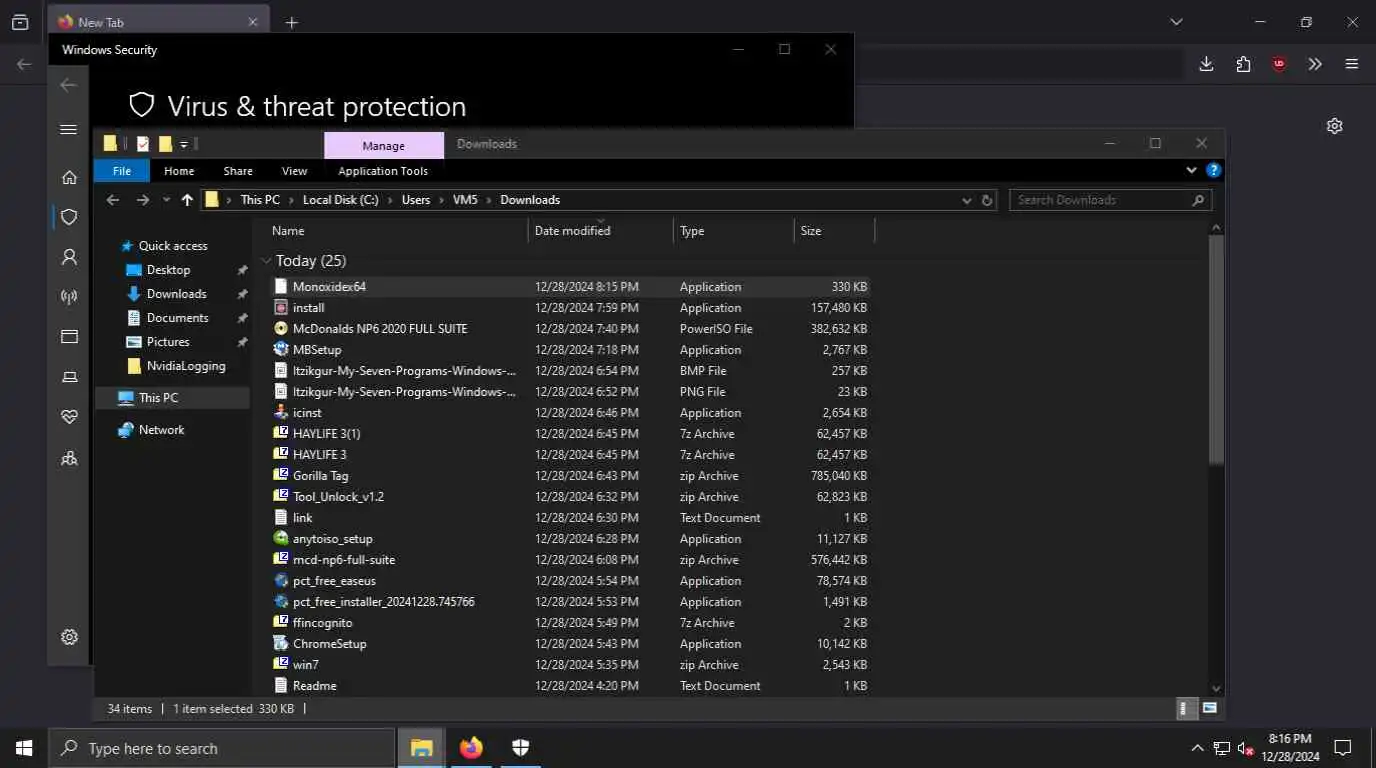Click File Explorer forward arrow
The width and height of the screenshot is (1376, 768).
142,200
